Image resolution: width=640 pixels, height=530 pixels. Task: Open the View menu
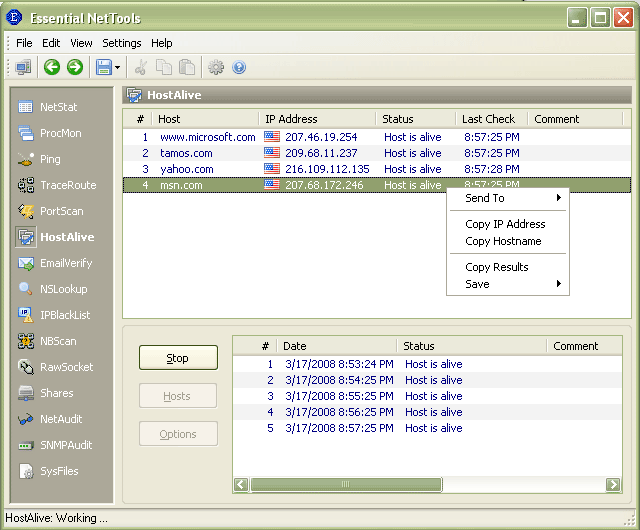[81, 43]
